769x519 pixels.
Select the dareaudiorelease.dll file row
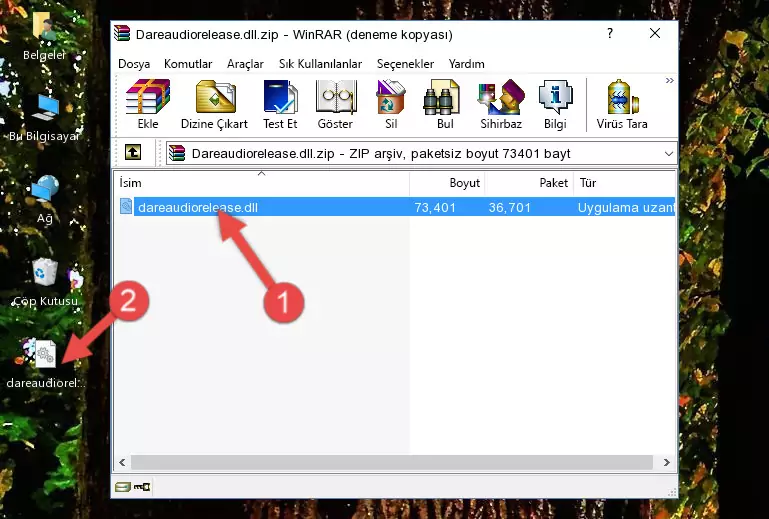click(x=396, y=207)
